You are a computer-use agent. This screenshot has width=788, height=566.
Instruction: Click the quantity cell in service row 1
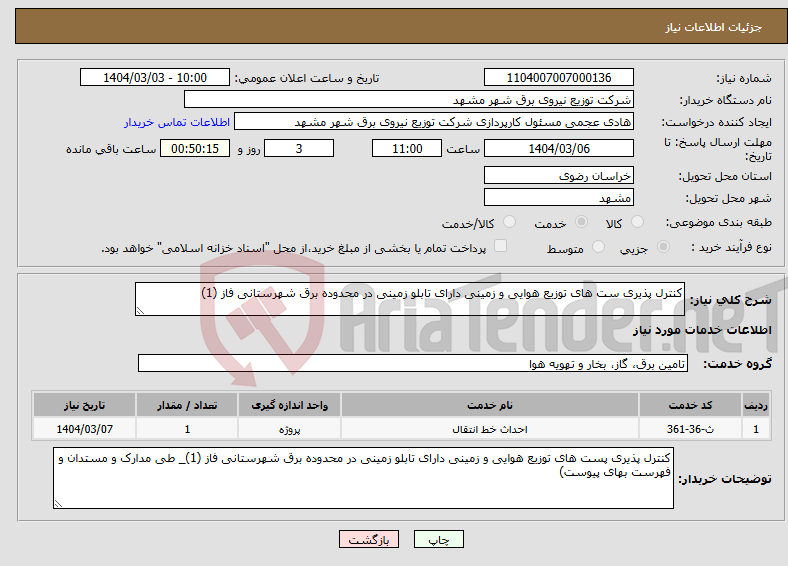[187, 429]
